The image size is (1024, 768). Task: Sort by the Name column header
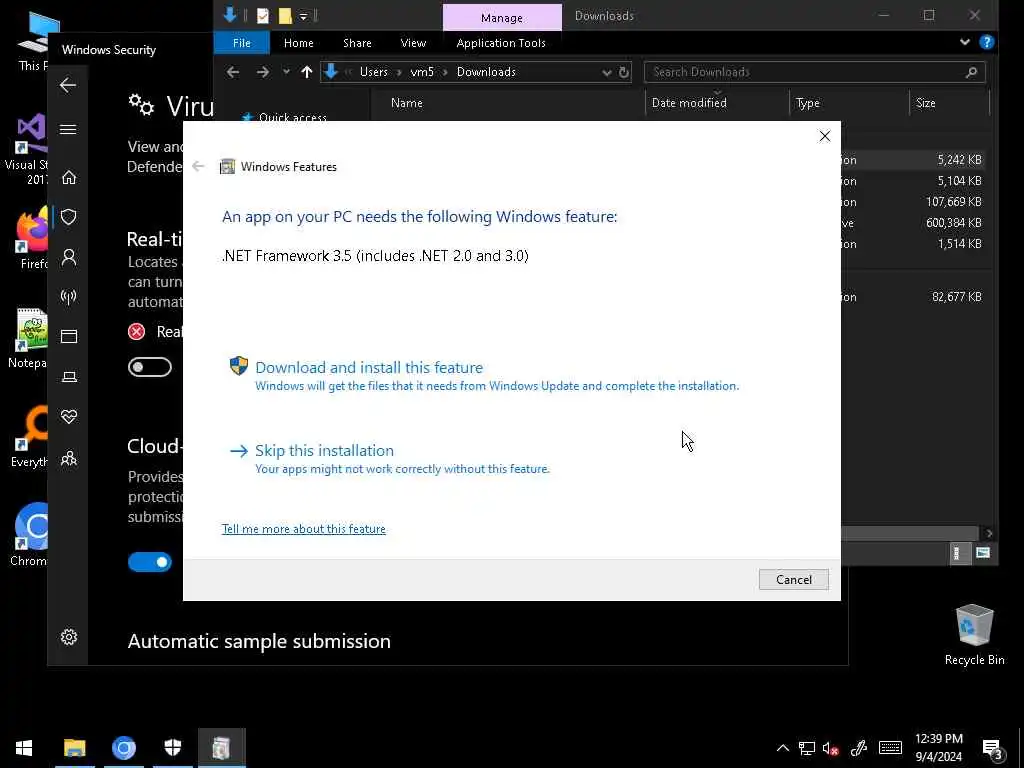coord(407,103)
